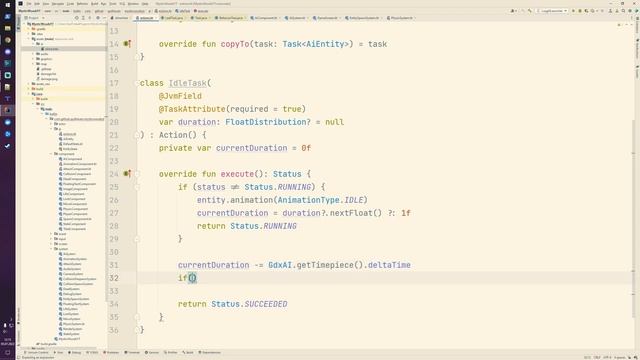Screen dimensions: 640x360
Task: Open the Profiler tool window
Action: pyautogui.click(x=171, y=352)
